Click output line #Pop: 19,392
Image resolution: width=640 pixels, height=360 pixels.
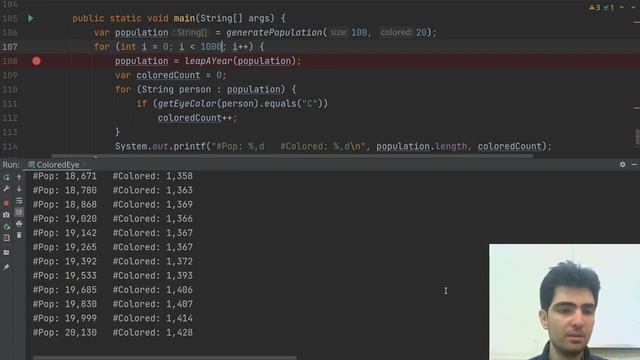click(65, 261)
